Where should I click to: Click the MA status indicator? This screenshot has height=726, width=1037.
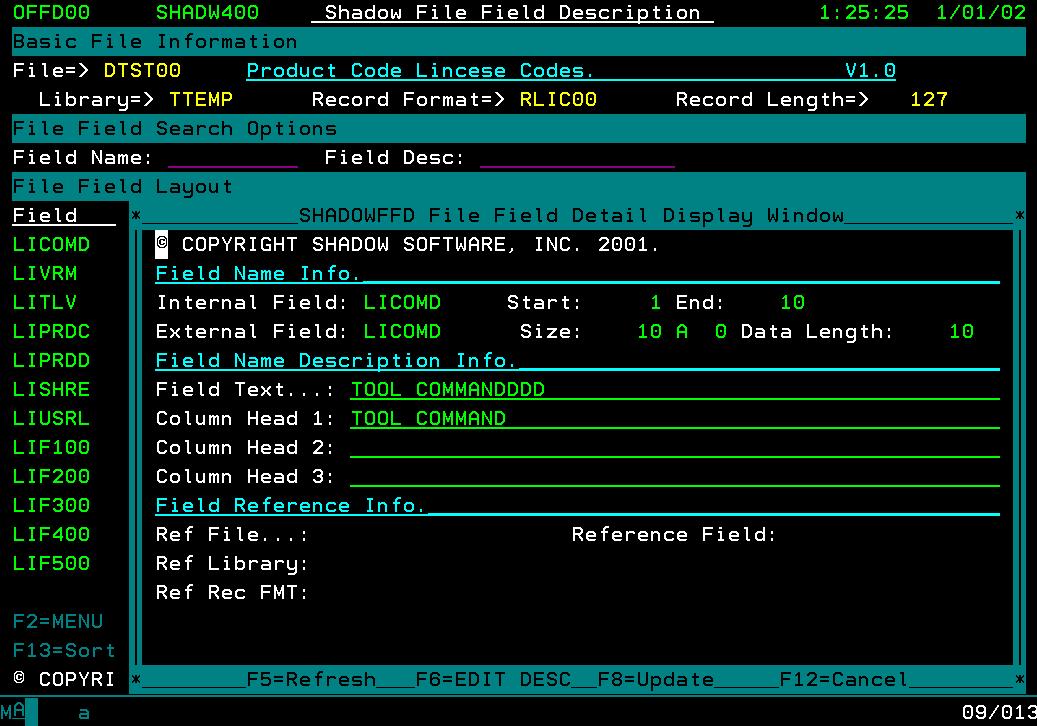pos(13,712)
